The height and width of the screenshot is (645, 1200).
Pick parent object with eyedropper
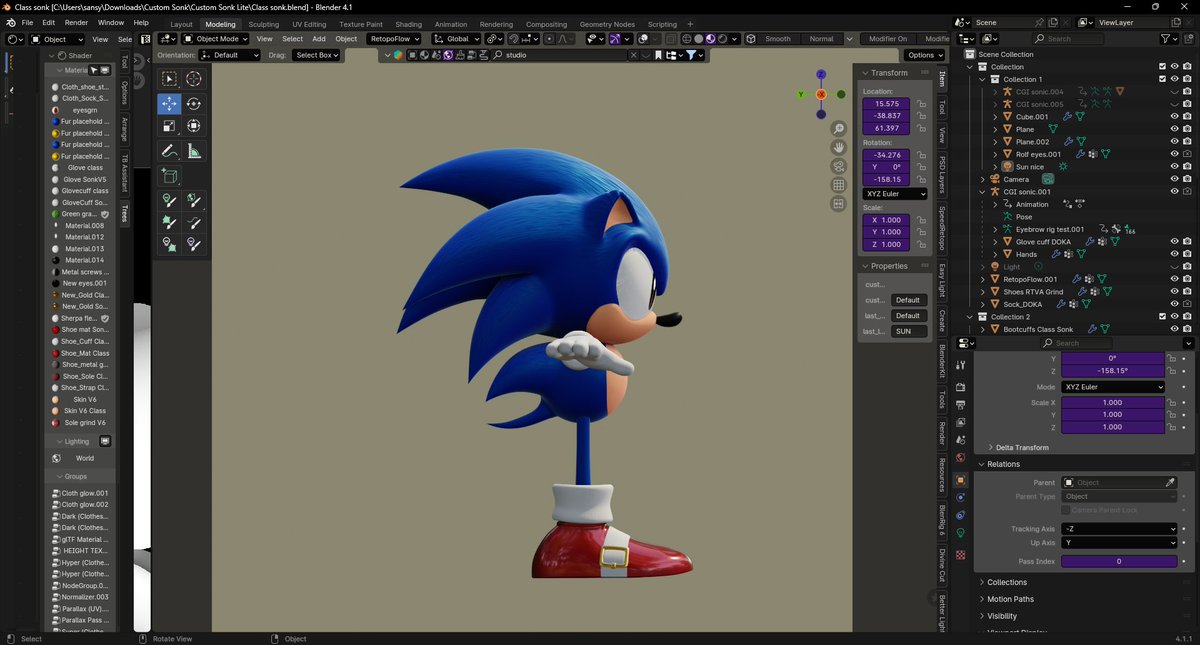point(1170,483)
